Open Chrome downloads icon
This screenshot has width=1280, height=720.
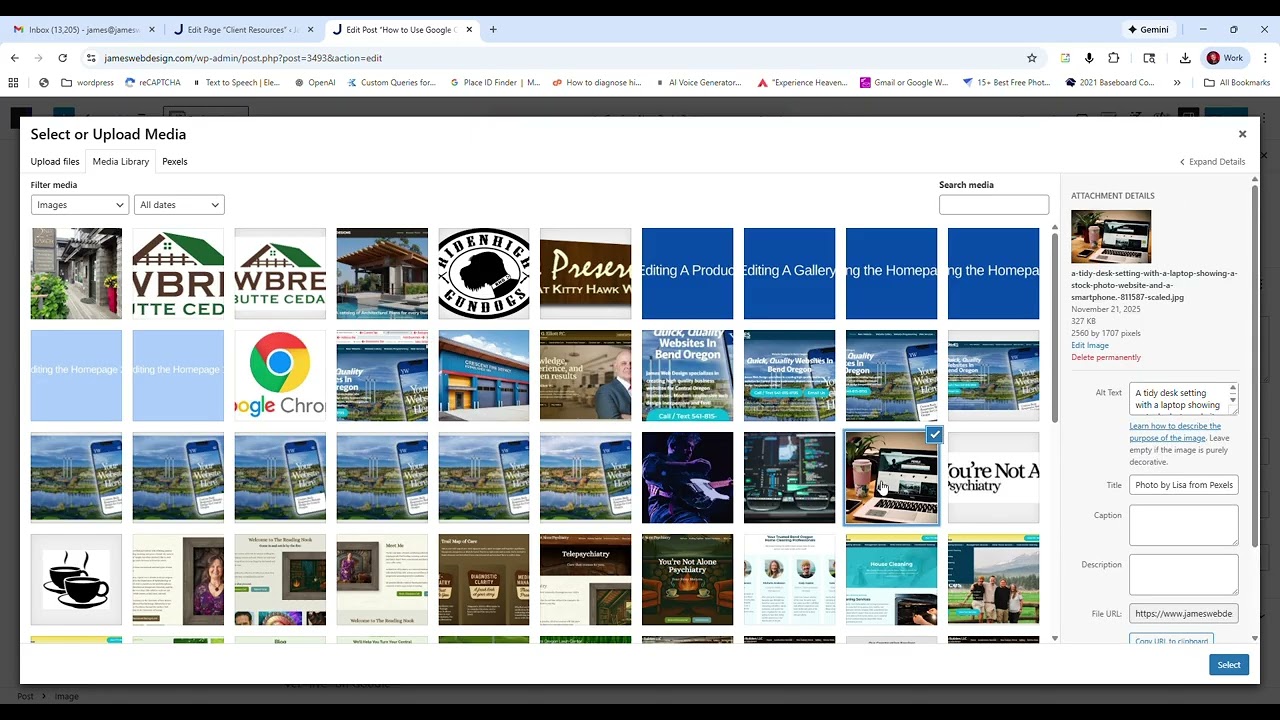(x=1185, y=58)
